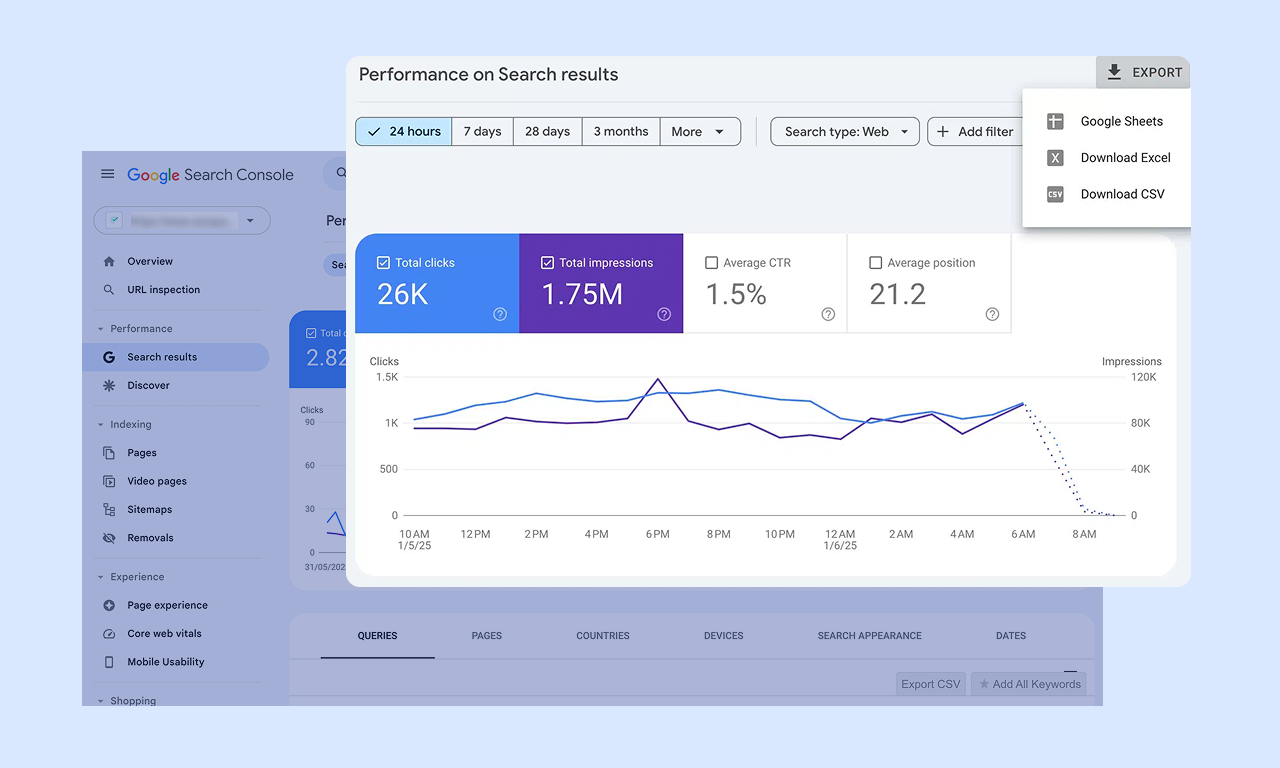Uncheck the Total clicks checkbox
Image resolution: width=1280 pixels, height=768 pixels.
point(383,263)
